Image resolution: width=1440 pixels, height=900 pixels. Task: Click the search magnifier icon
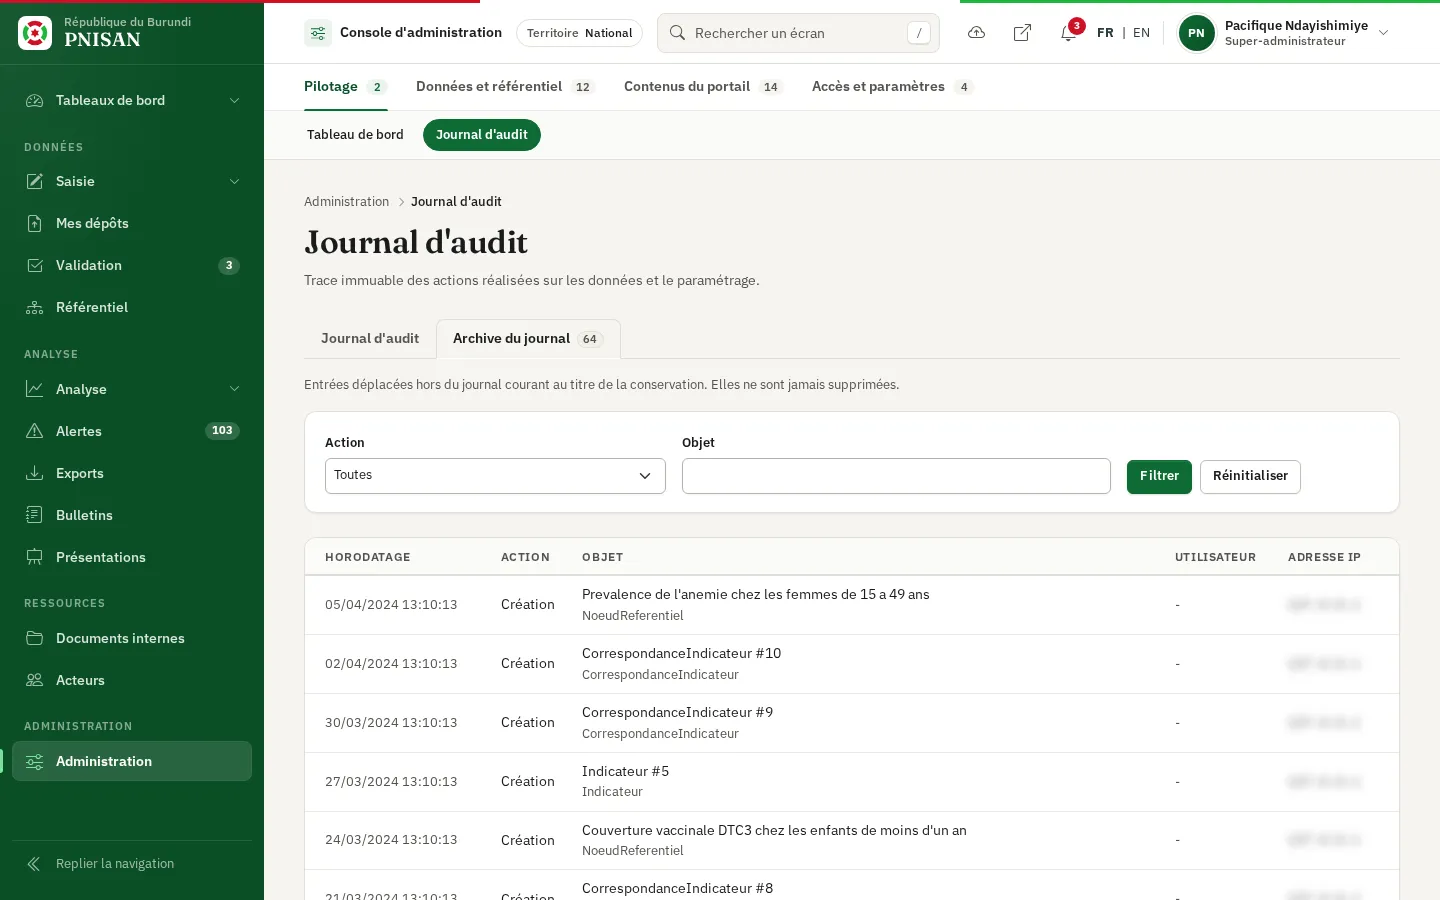(677, 33)
